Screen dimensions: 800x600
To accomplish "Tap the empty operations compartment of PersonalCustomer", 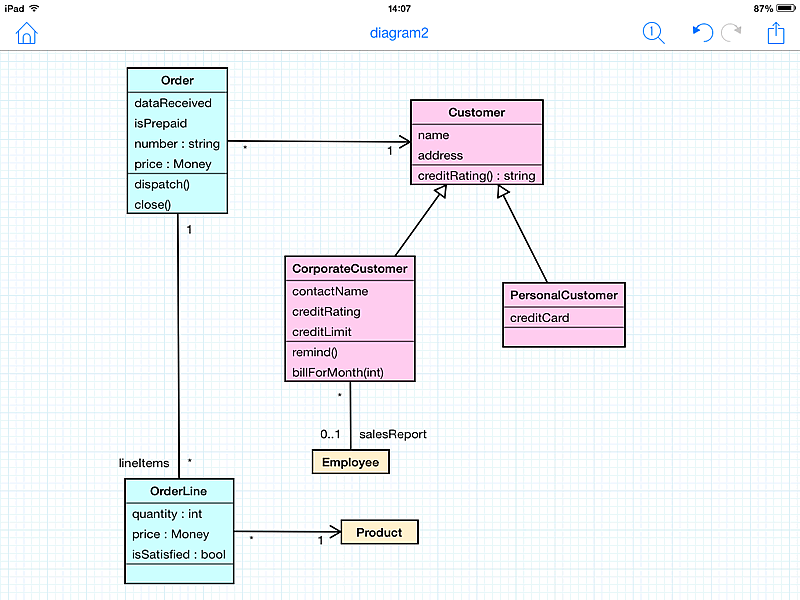I will tap(564, 337).
